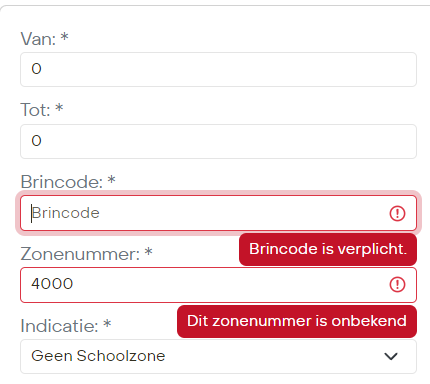This screenshot has height=384, width=430.
Task: Click the 'Dit zonenummer is onbekend' tooltip
Action: coord(297,321)
